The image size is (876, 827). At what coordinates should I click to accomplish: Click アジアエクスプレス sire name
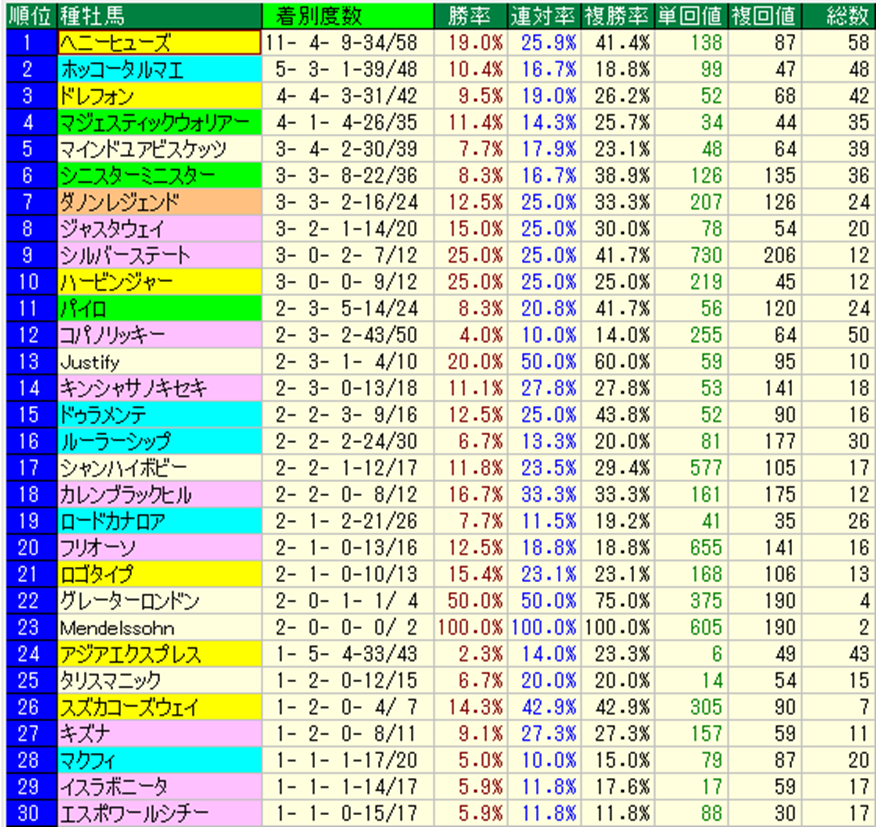pos(160,654)
